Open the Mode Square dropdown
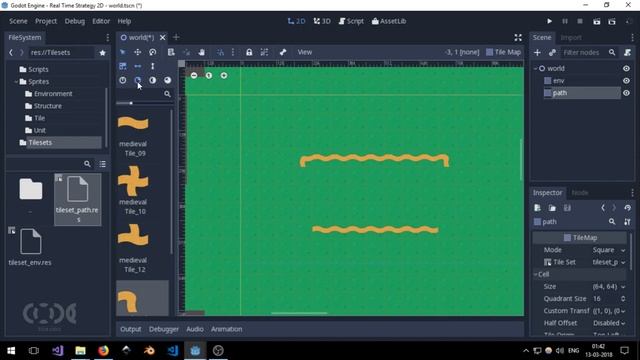The image size is (640, 360). point(609,250)
